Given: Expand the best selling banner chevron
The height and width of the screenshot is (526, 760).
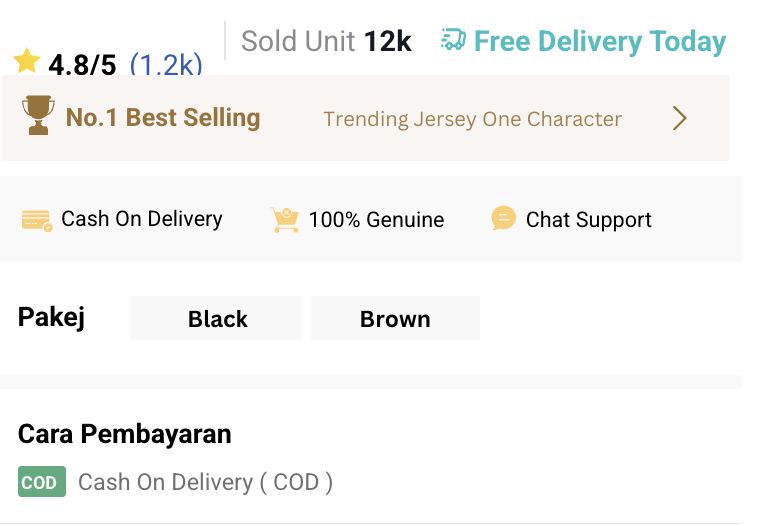Looking at the screenshot, I should tap(680, 119).
